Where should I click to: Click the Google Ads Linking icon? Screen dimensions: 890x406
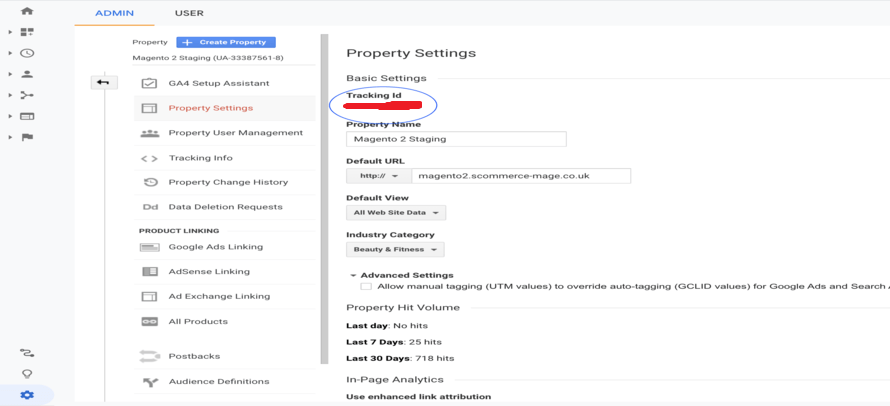click(149, 247)
